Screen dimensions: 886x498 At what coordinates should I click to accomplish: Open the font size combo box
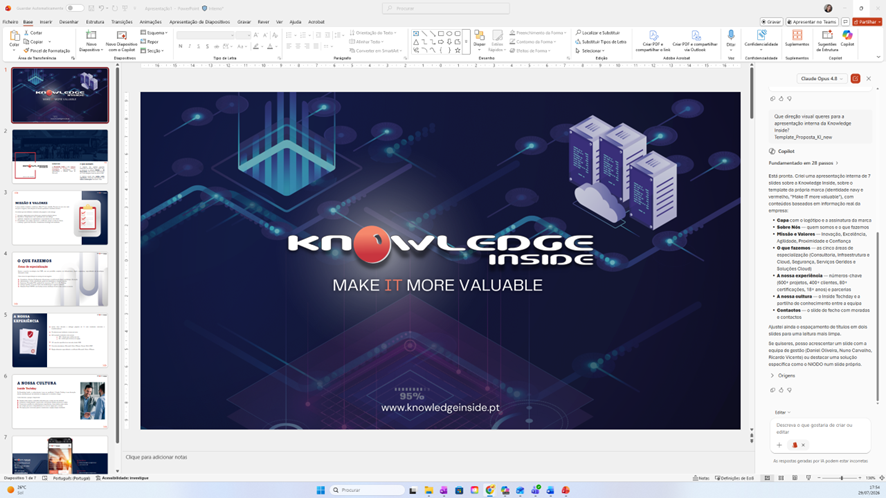pos(244,35)
